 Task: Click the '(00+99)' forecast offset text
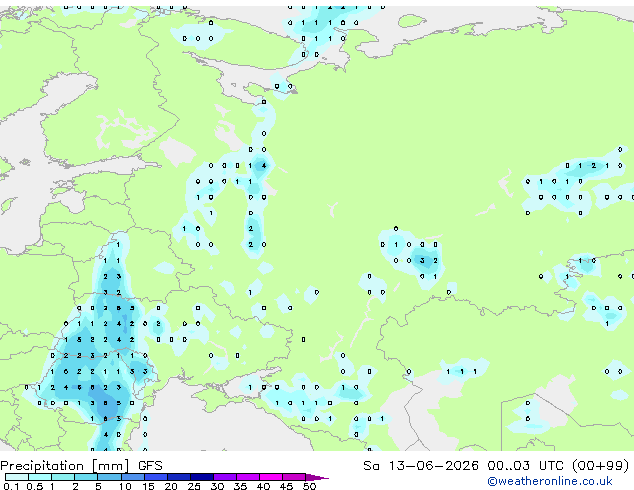click(601, 466)
